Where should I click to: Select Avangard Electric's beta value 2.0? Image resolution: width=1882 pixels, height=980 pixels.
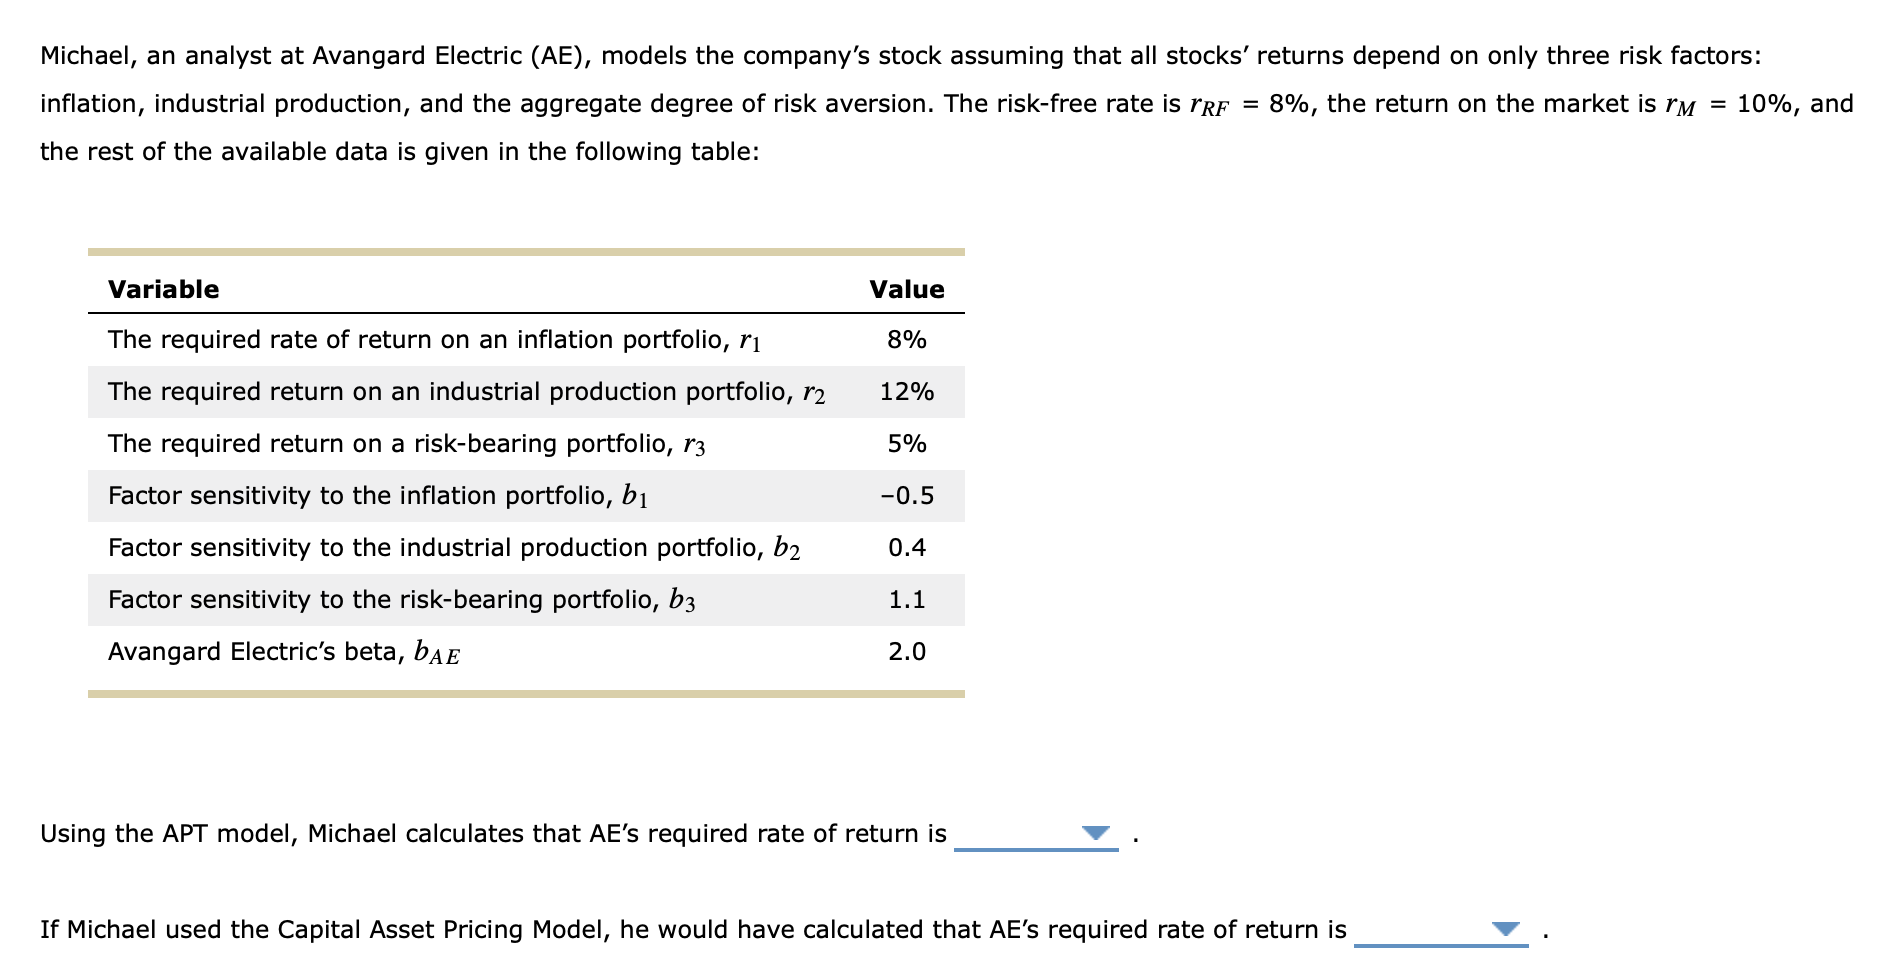pyautogui.click(x=904, y=652)
